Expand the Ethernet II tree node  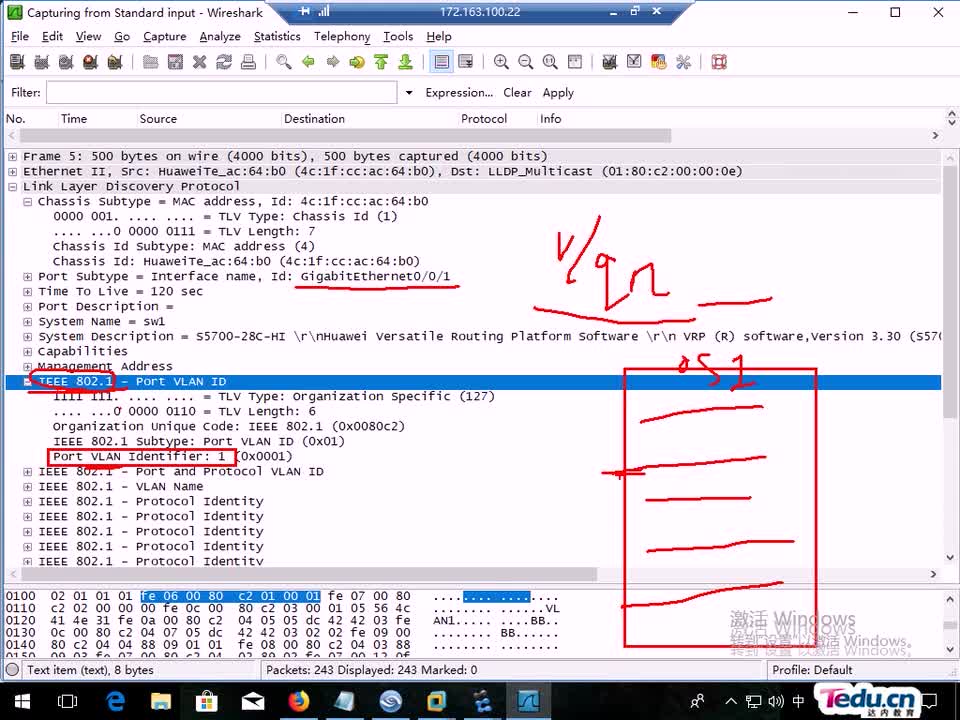tap(12, 171)
